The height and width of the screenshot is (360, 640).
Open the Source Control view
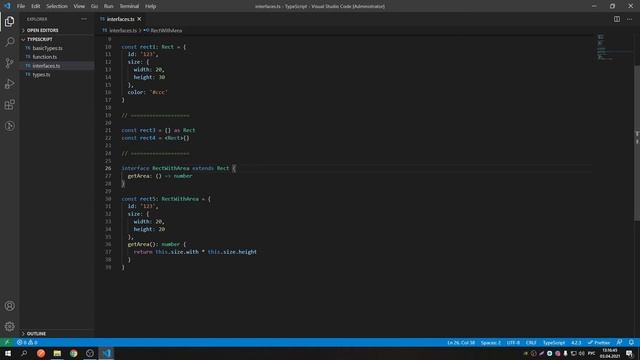[x=9, y=63]
